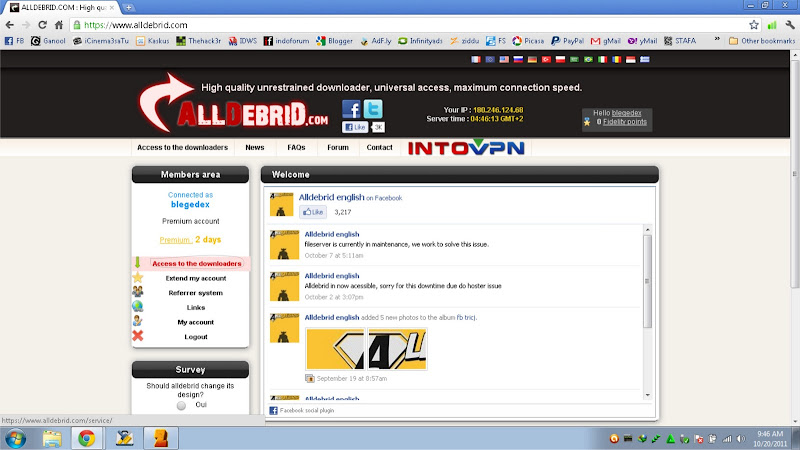The height and width of the screenshot is (450, 800).
Task: Select the German flag language icon
Action: click(532, 60)
